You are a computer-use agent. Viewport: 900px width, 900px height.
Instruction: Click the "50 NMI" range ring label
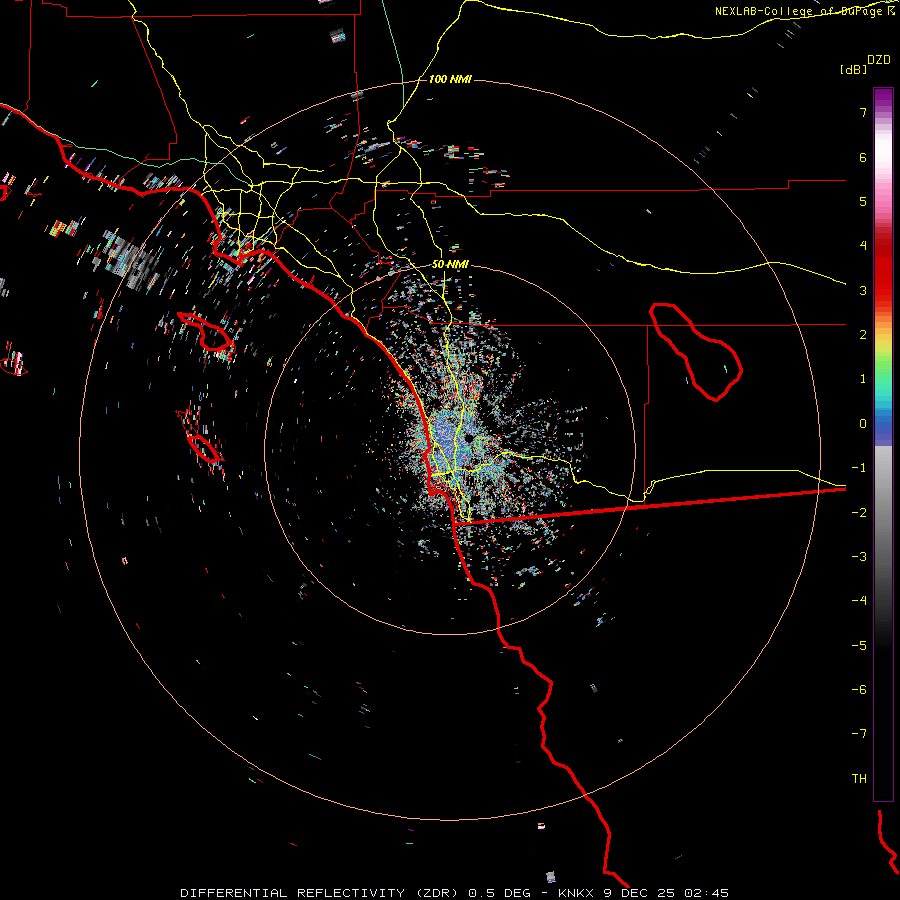(450, 264)
